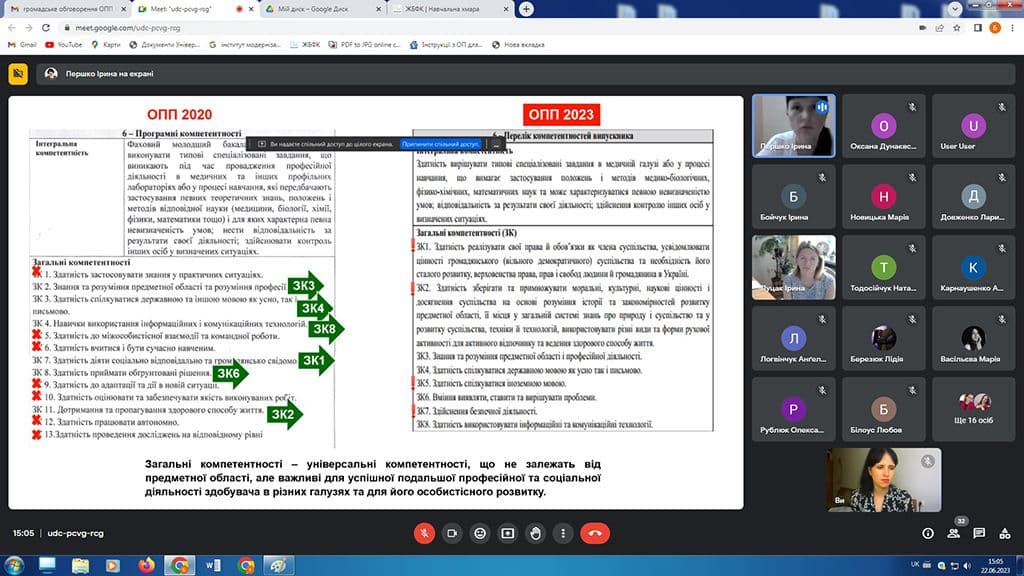The width and height of the screenshot is (1024, 576).
Task: Open the emoji reactions button
Action: [480, 534]
